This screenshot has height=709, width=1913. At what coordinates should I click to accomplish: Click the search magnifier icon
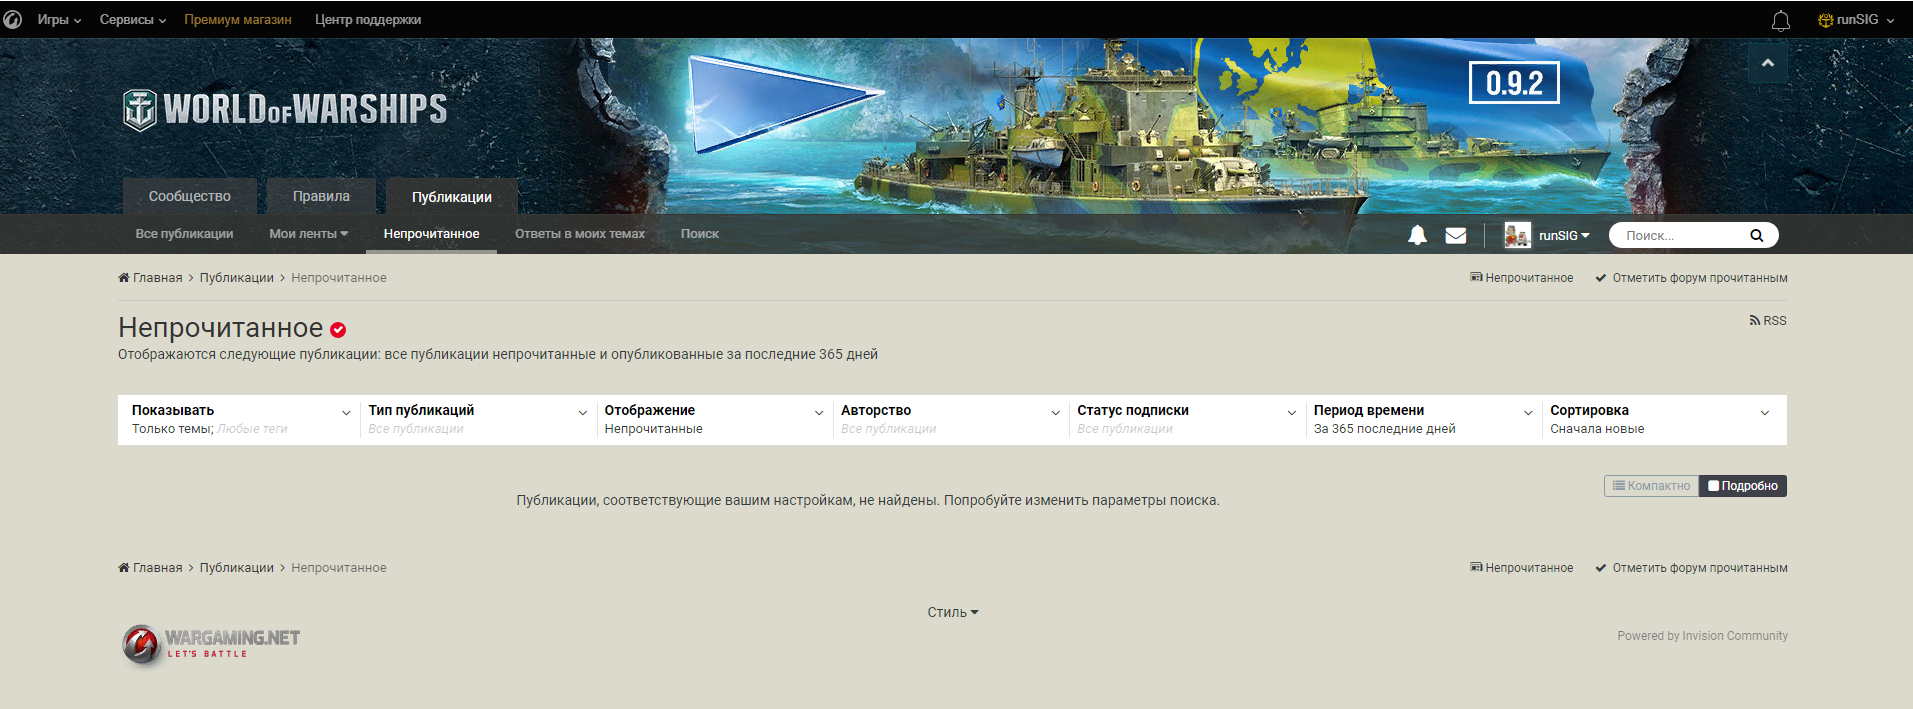pos(1756,236)
